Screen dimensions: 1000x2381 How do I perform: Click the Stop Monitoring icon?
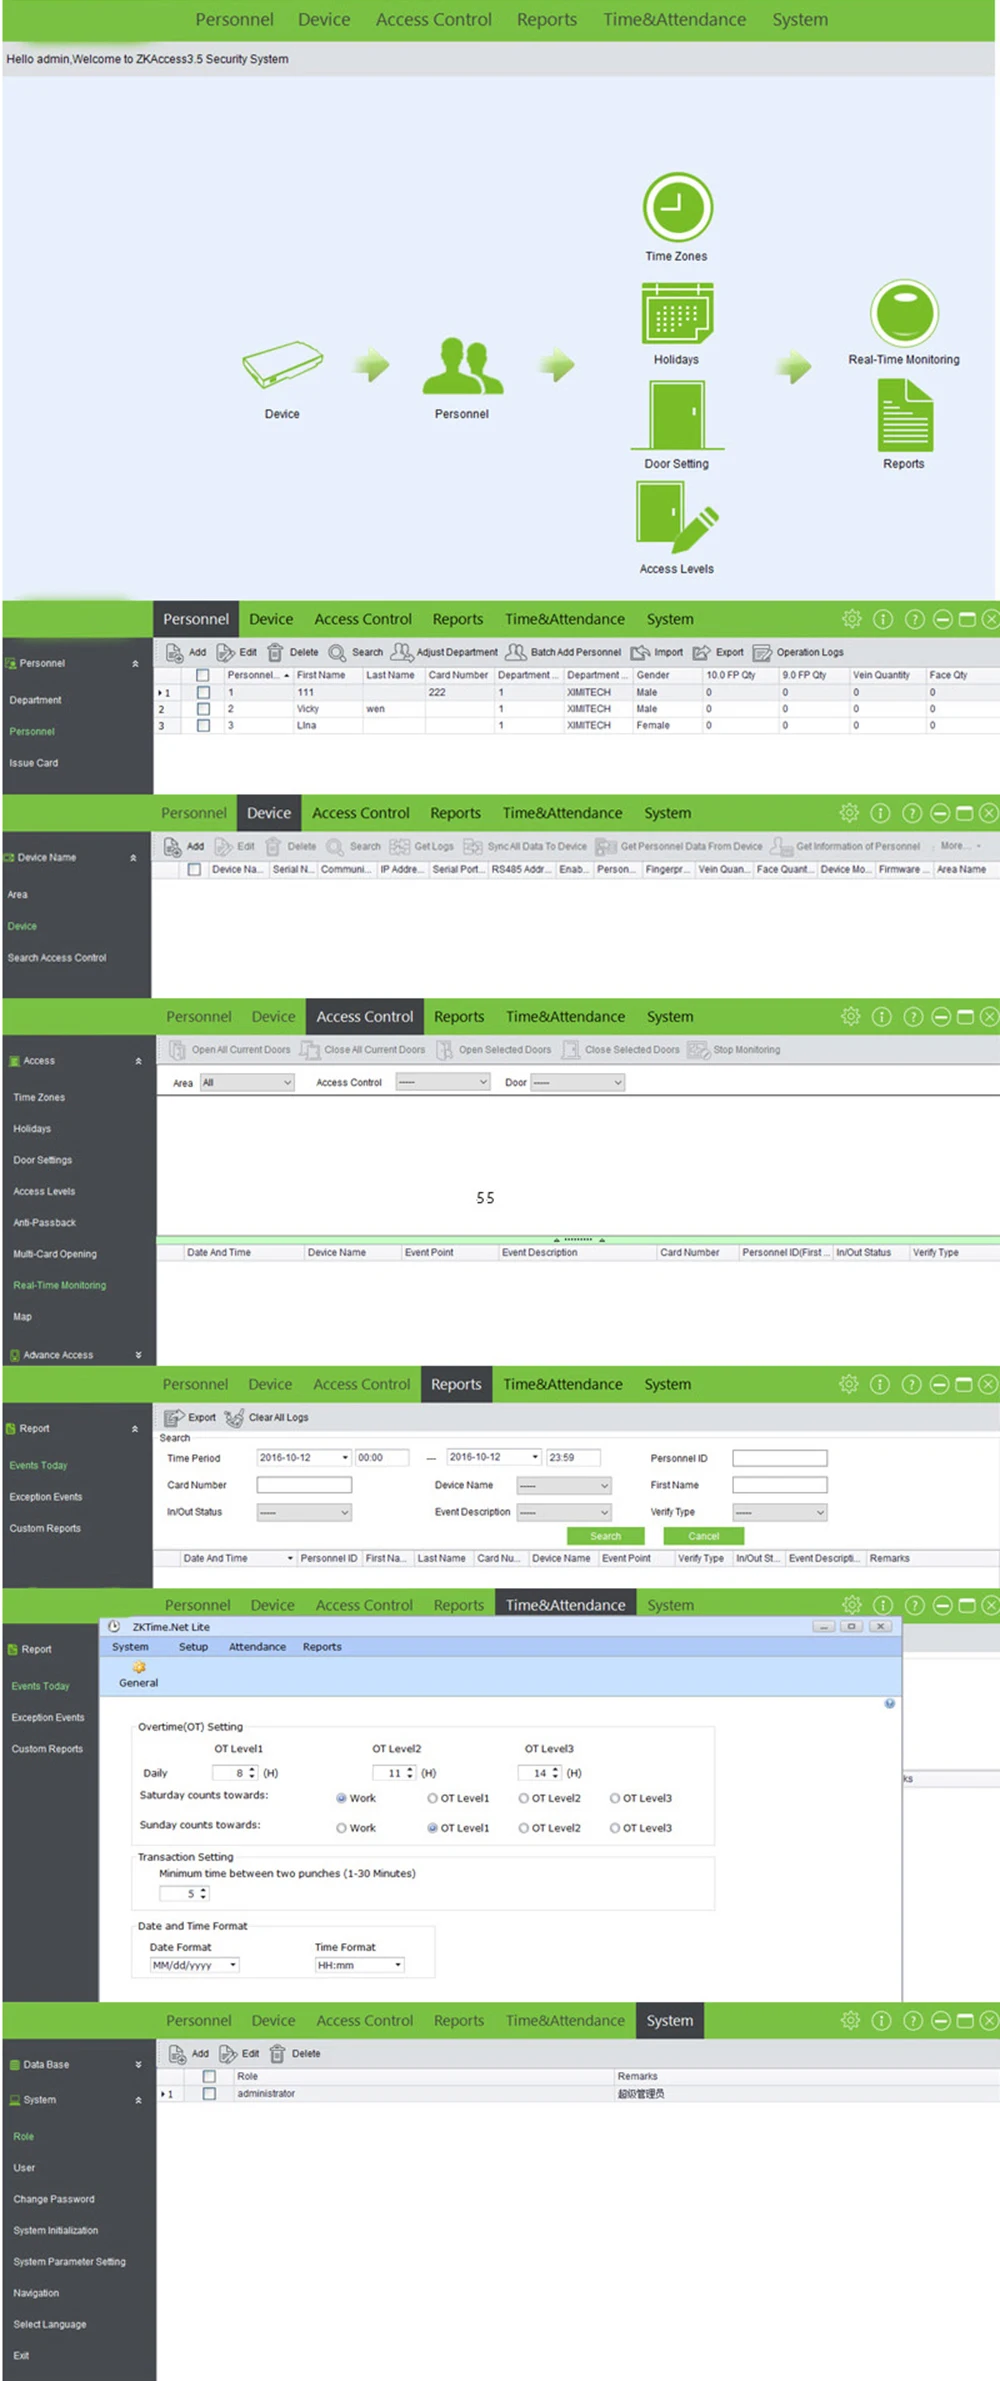click(x=698, y=1050)
